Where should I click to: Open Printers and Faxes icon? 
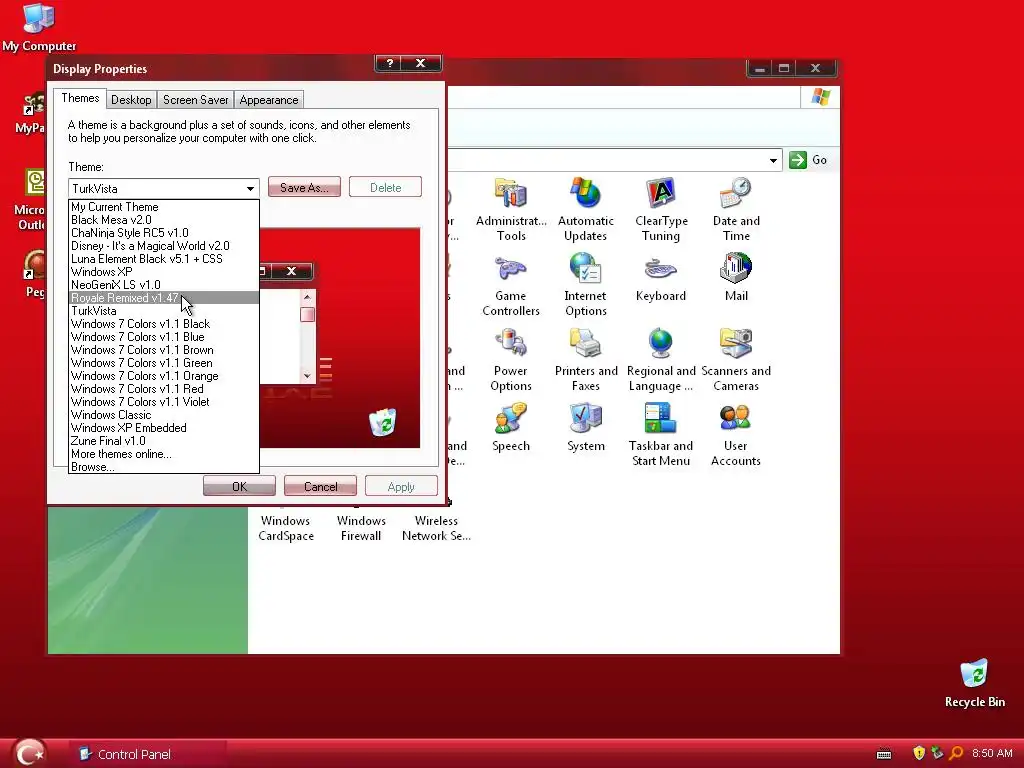point(586,360)
